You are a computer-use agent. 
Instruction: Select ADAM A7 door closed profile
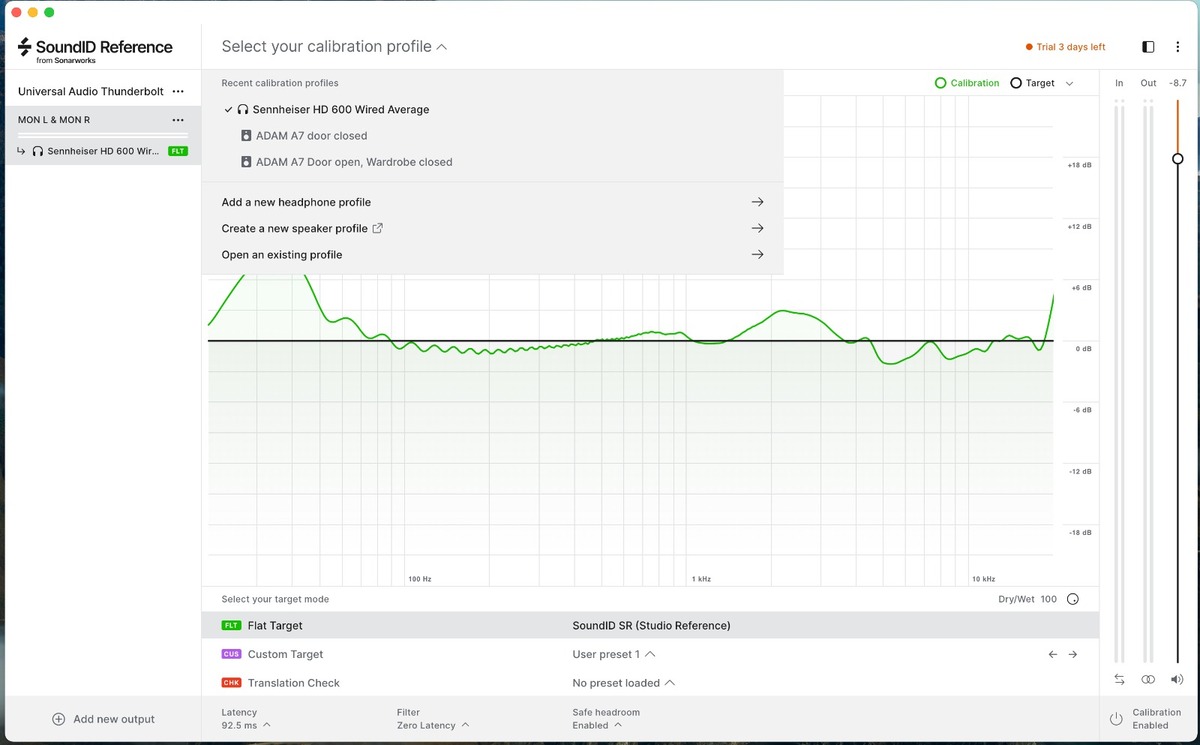pyautogui.click(x=311, y=136)
